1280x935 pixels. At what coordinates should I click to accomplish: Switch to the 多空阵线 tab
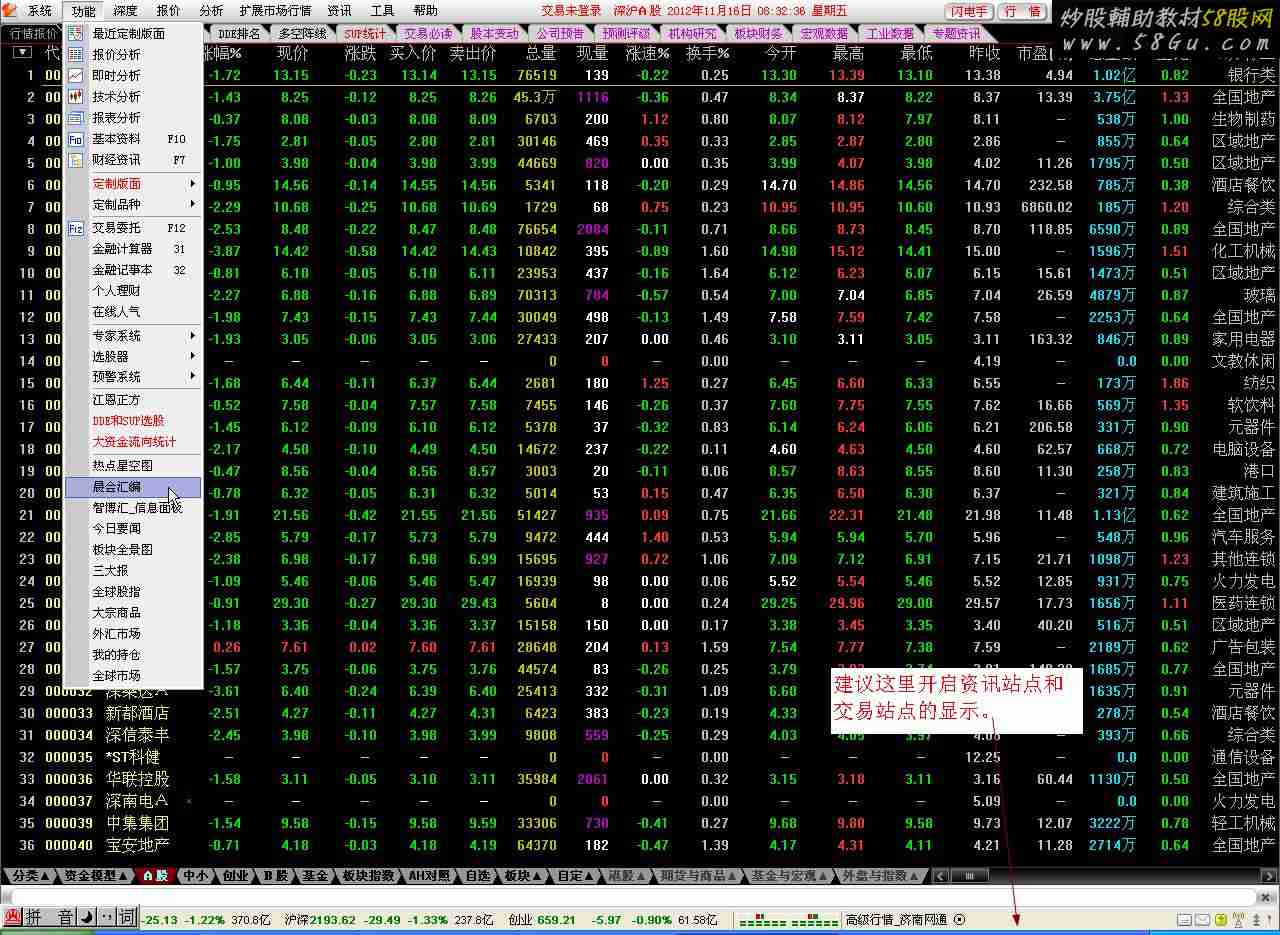click(x=303, y=34)
